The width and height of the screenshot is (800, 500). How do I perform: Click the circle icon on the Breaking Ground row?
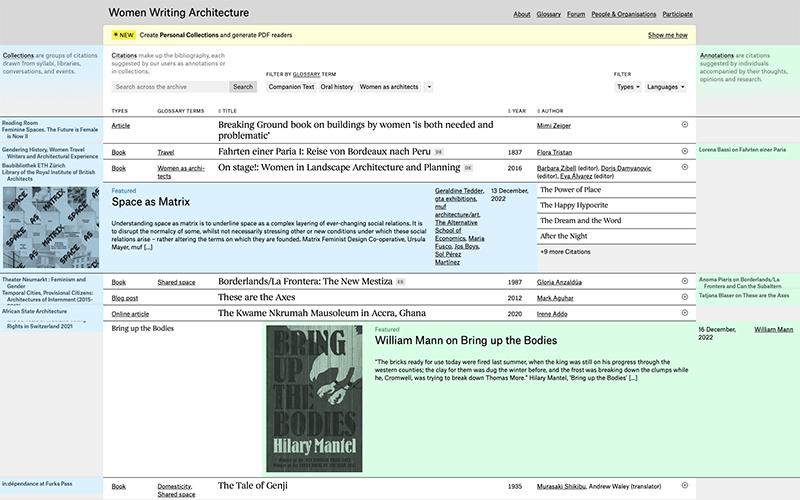tap(685, 125)
